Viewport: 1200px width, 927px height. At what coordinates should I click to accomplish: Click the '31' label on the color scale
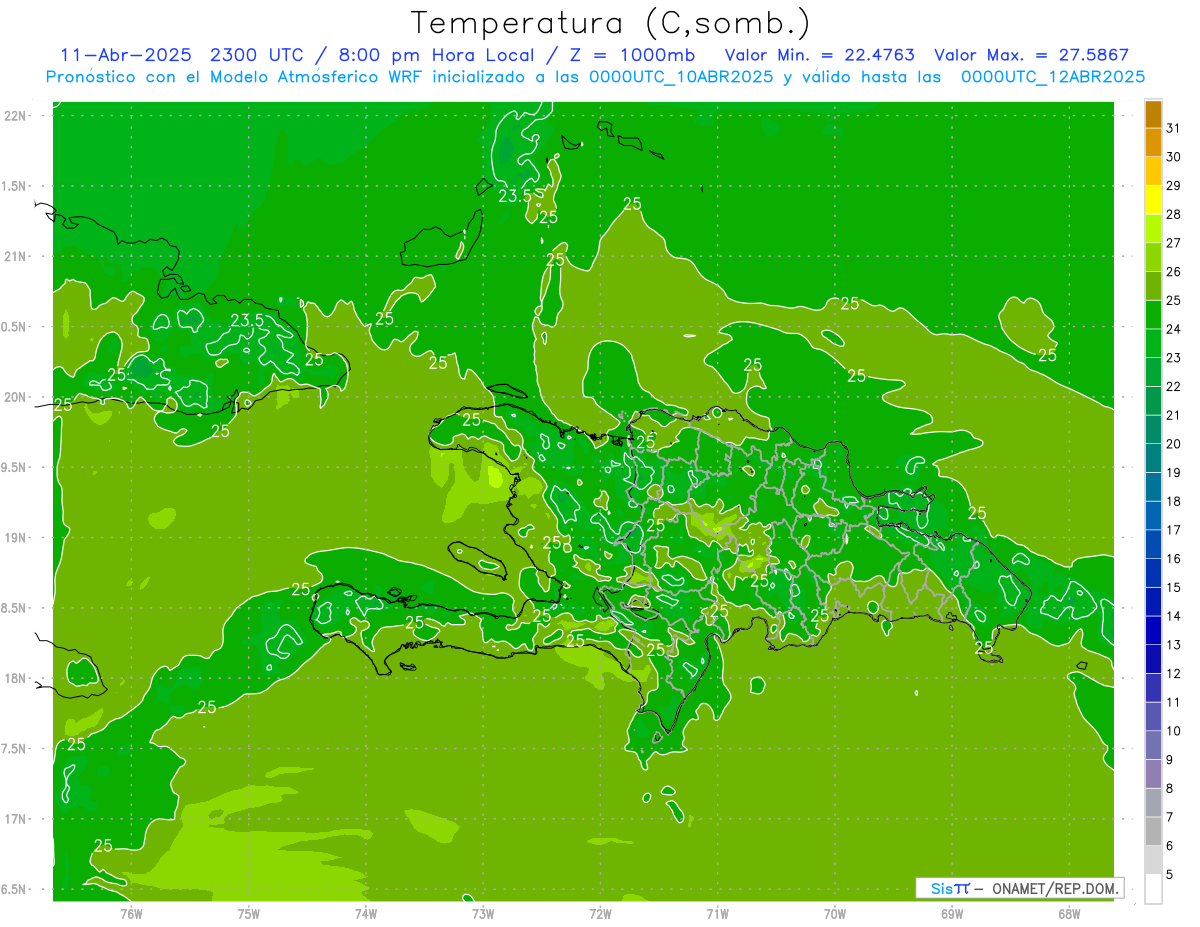pos(1174,129)
